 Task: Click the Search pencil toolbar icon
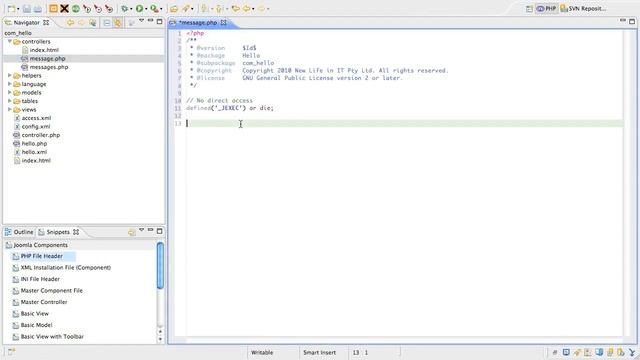click(x=186, y=8)
